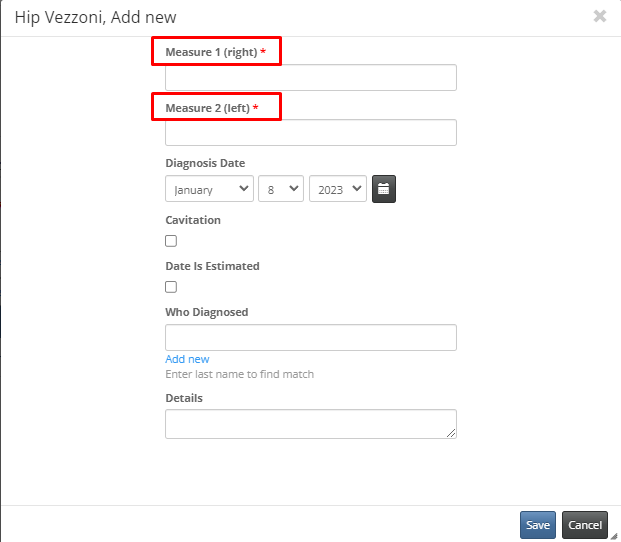This screenshot has width=621, height=542.
Task: Click into the Who Diagnosed field
Action: point(311,338)
